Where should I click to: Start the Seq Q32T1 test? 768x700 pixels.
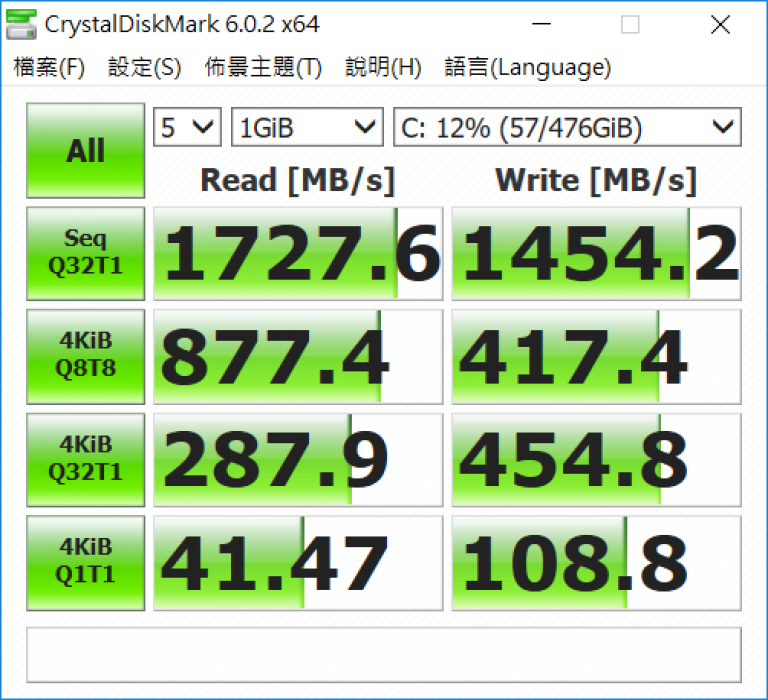tap(86, 253)
